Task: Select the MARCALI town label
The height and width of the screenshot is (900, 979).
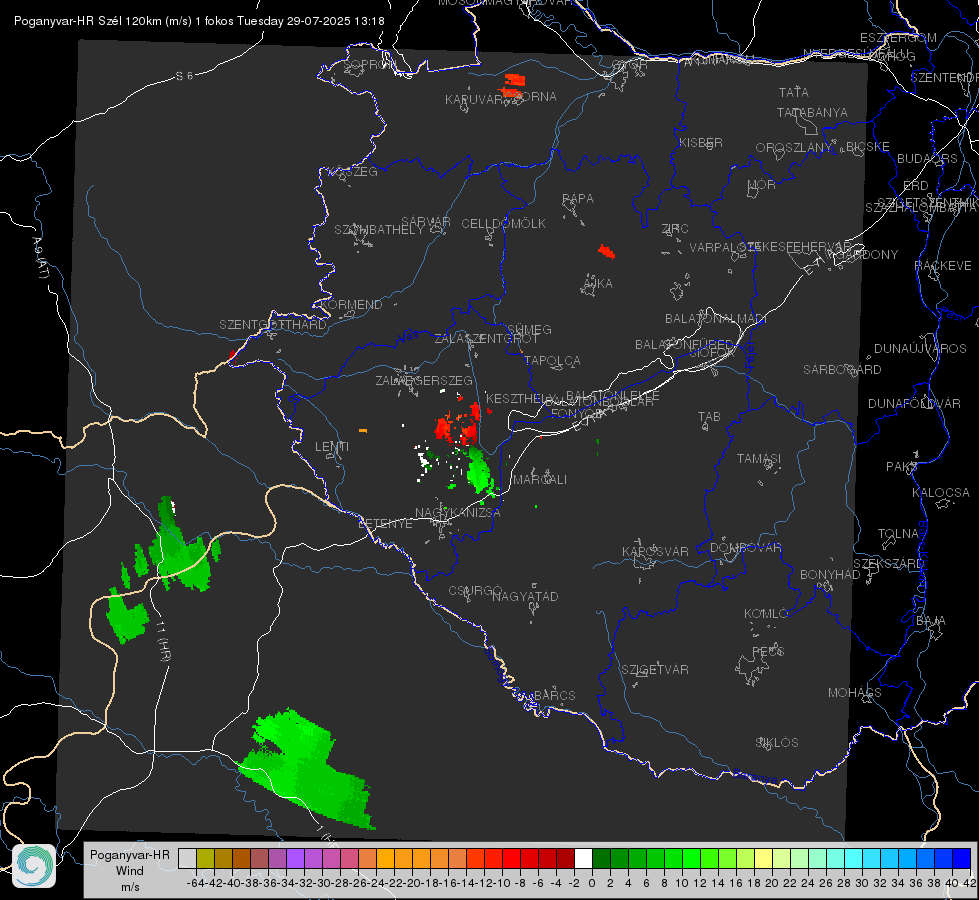Action: [539, 480]
